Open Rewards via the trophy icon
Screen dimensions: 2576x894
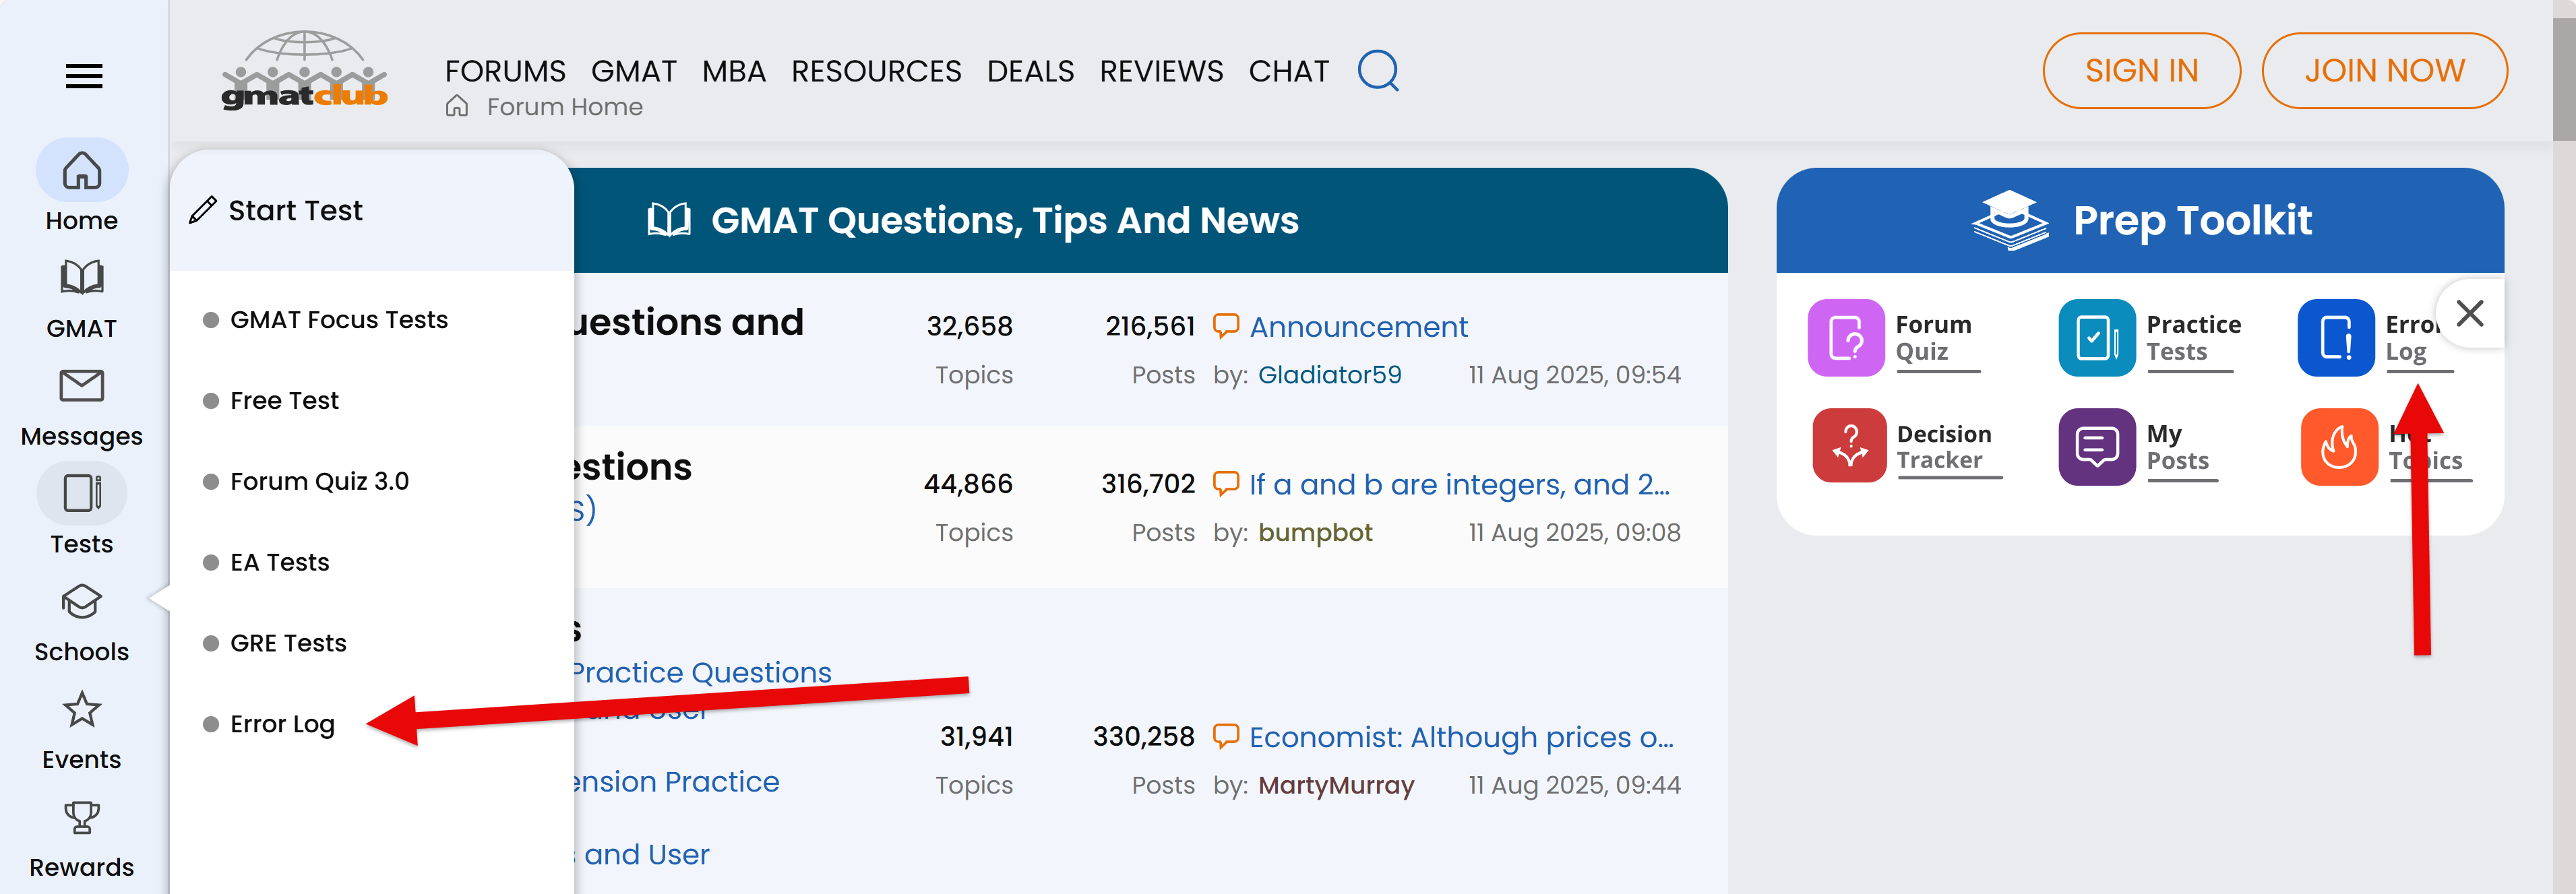pos(82,818)
